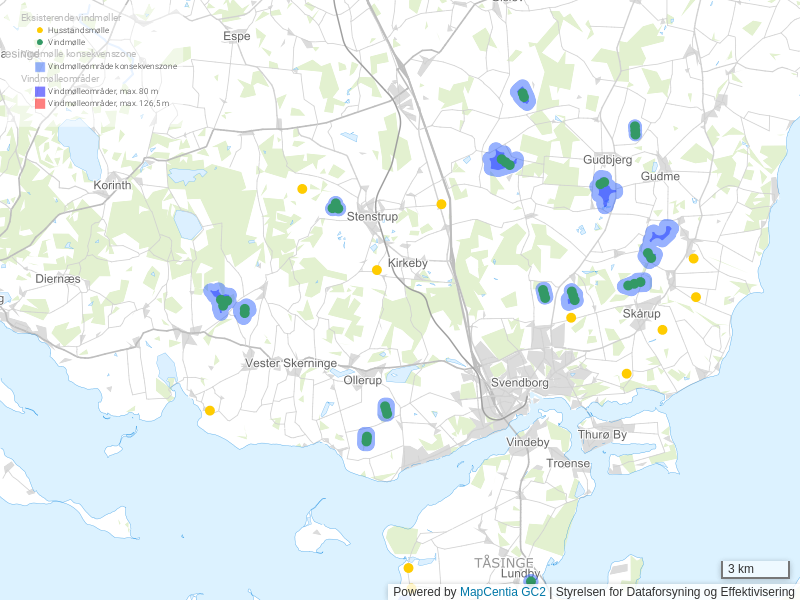Click the yellow turbine marker on Tåsinge

point(408,568)
